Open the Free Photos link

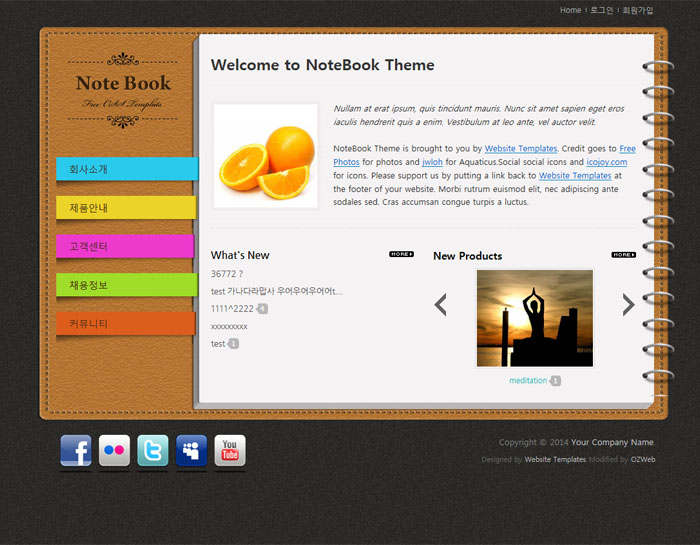coord(627,148)
